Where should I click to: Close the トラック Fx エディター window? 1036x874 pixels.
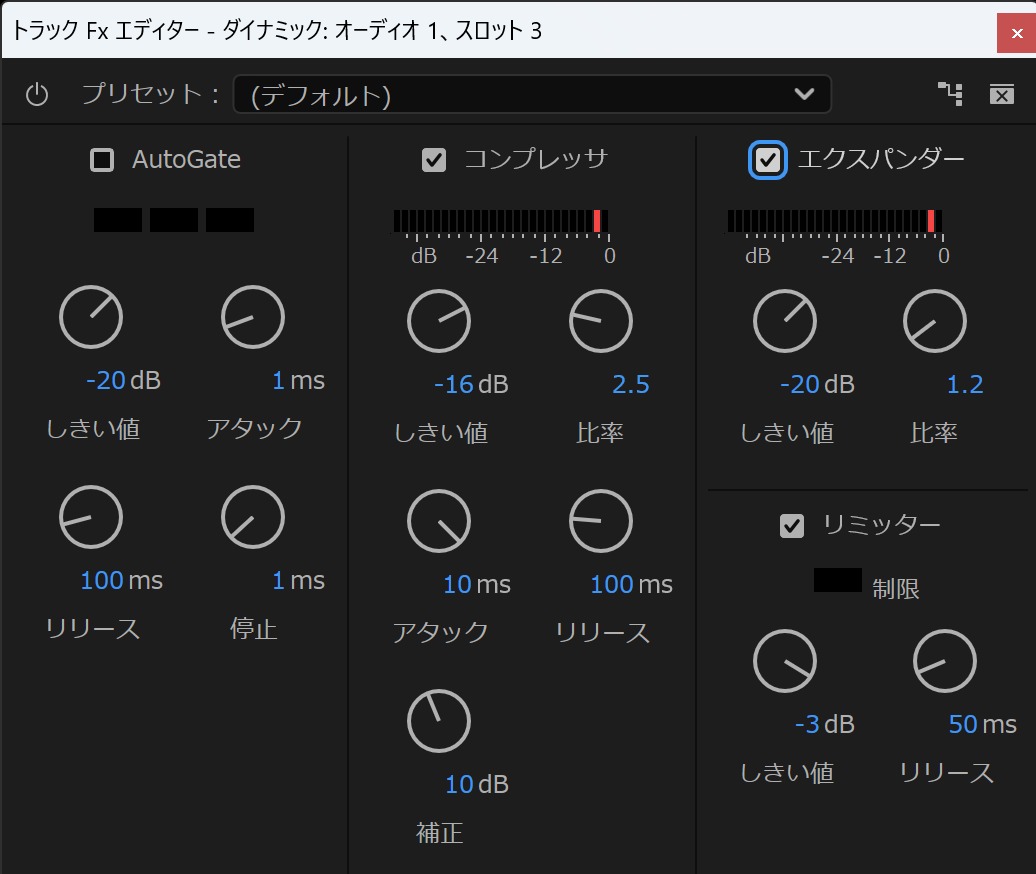tap(1017, 33)
